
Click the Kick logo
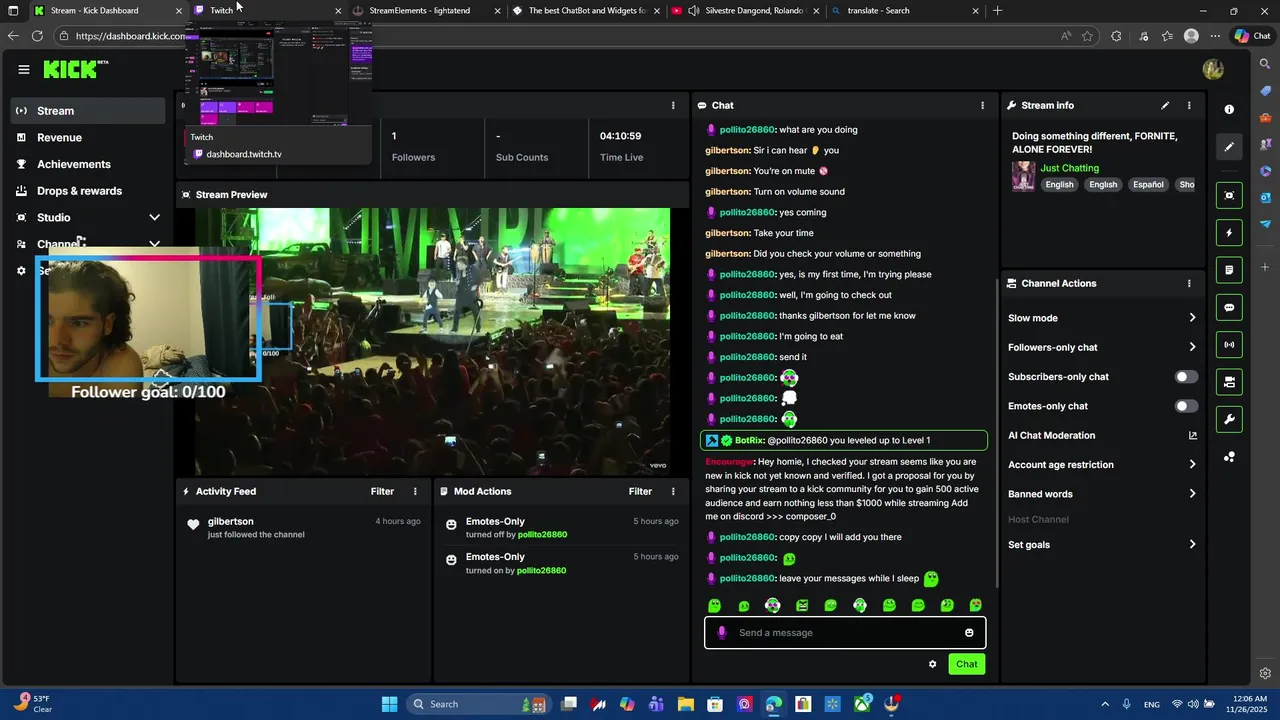[72, 69]
